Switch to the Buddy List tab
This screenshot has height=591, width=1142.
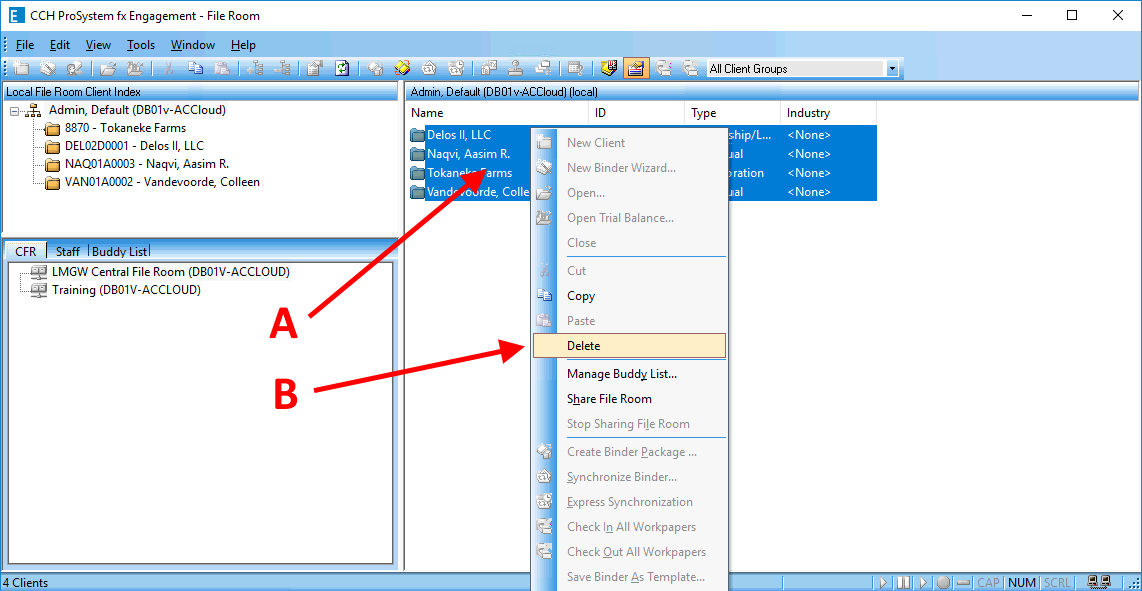(x=119, y=251)
